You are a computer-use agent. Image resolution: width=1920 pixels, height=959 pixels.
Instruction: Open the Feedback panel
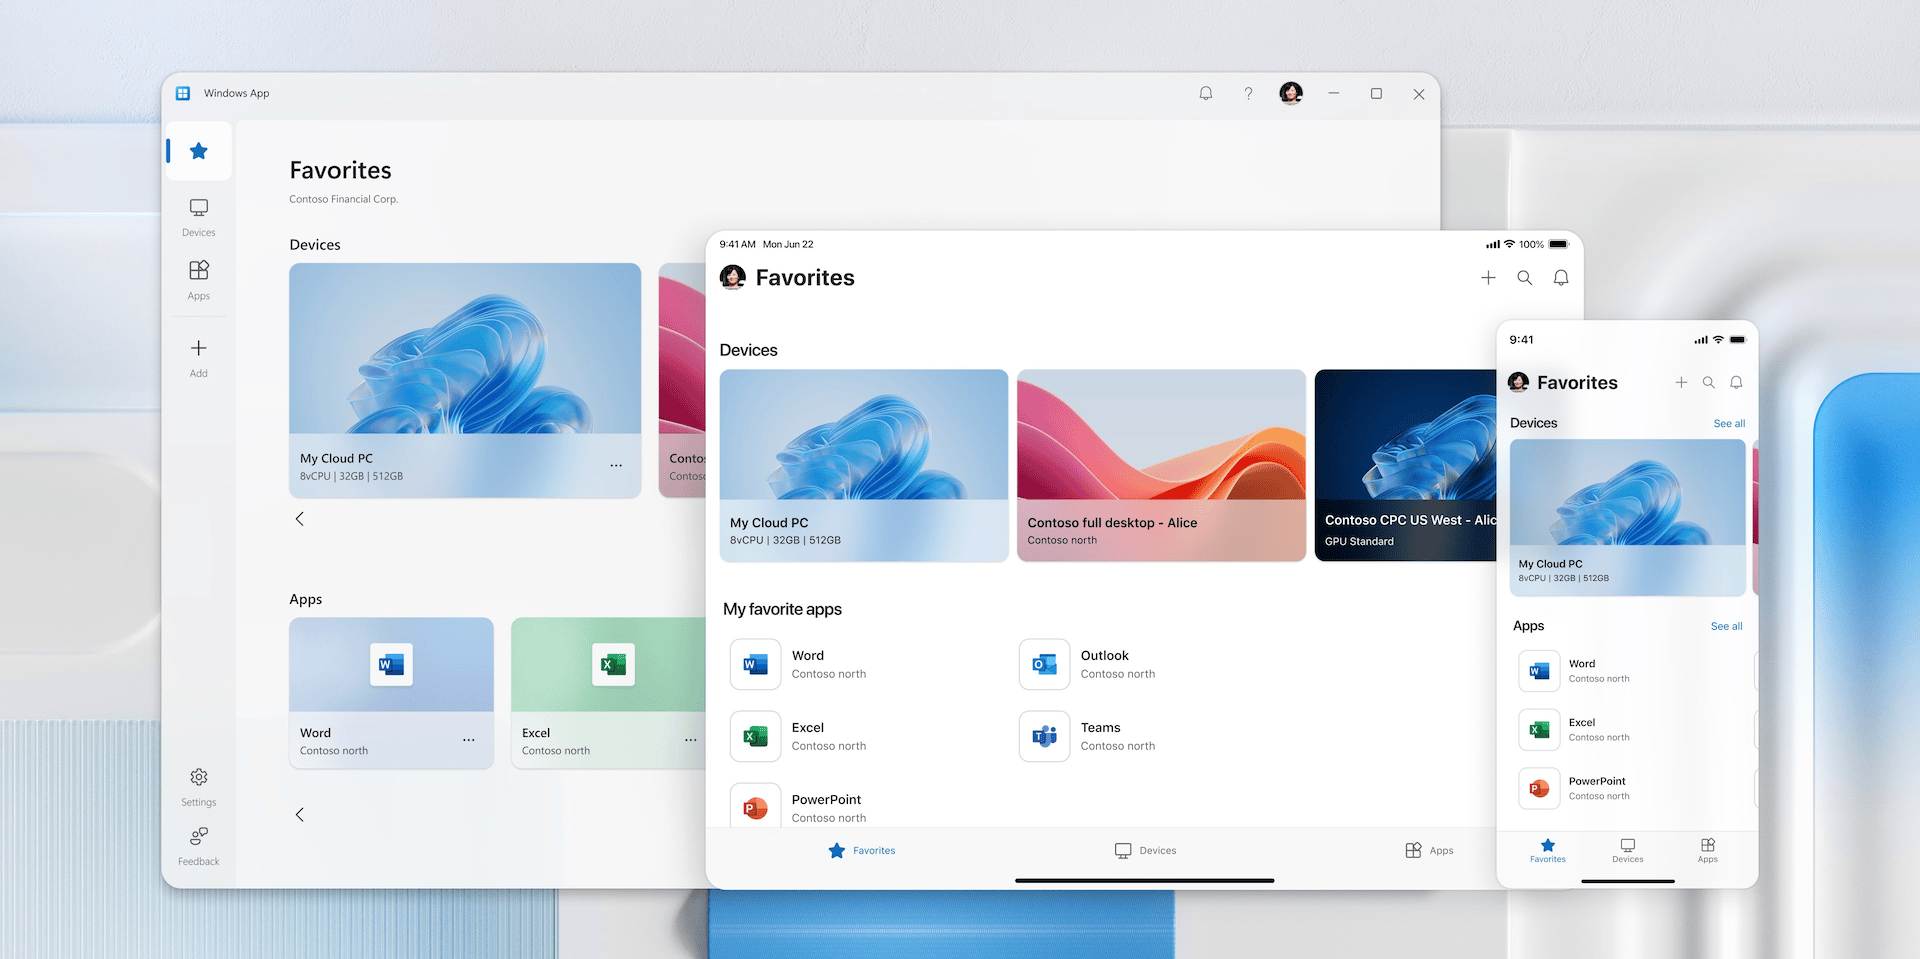pos(198,841)
